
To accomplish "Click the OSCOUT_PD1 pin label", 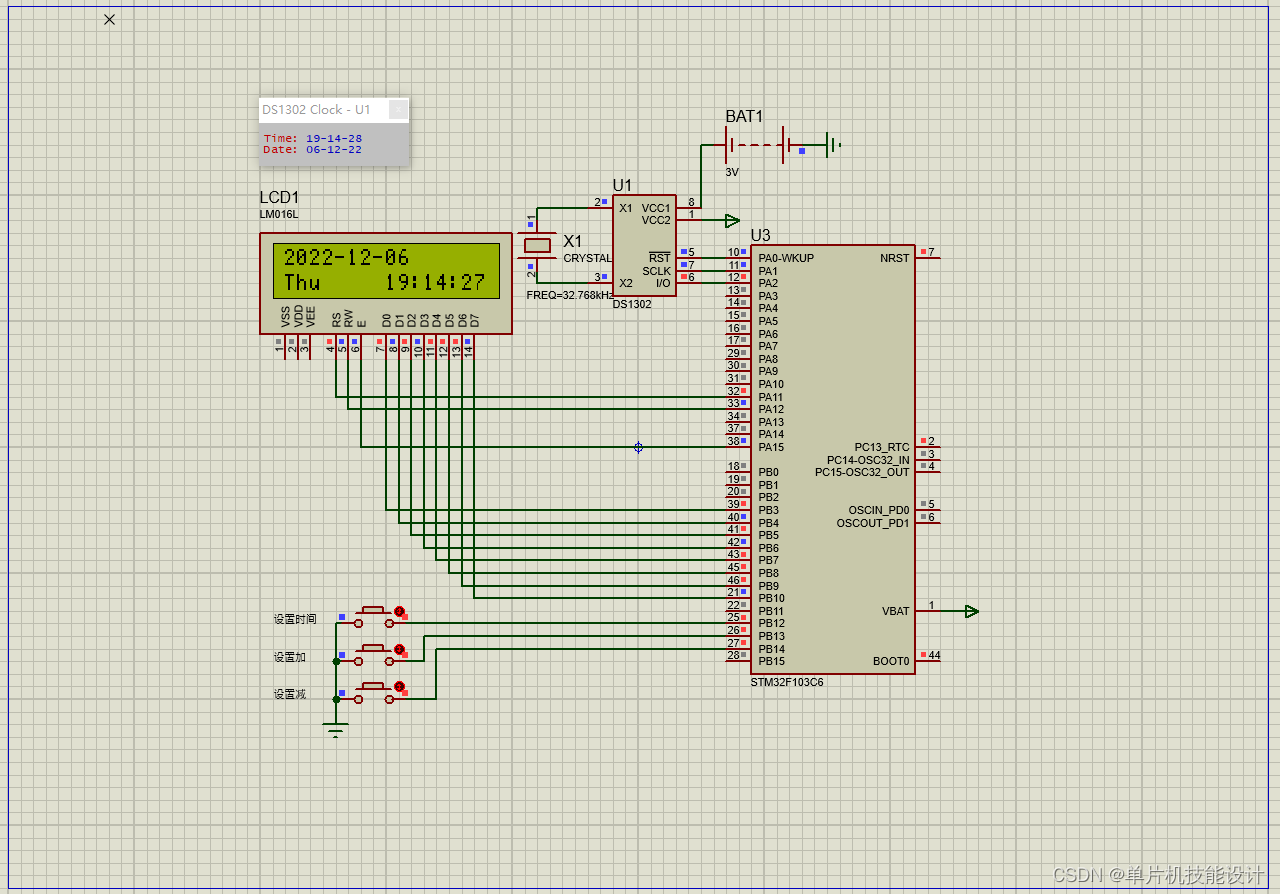I will pyautogui.click(x=873, y=523).
